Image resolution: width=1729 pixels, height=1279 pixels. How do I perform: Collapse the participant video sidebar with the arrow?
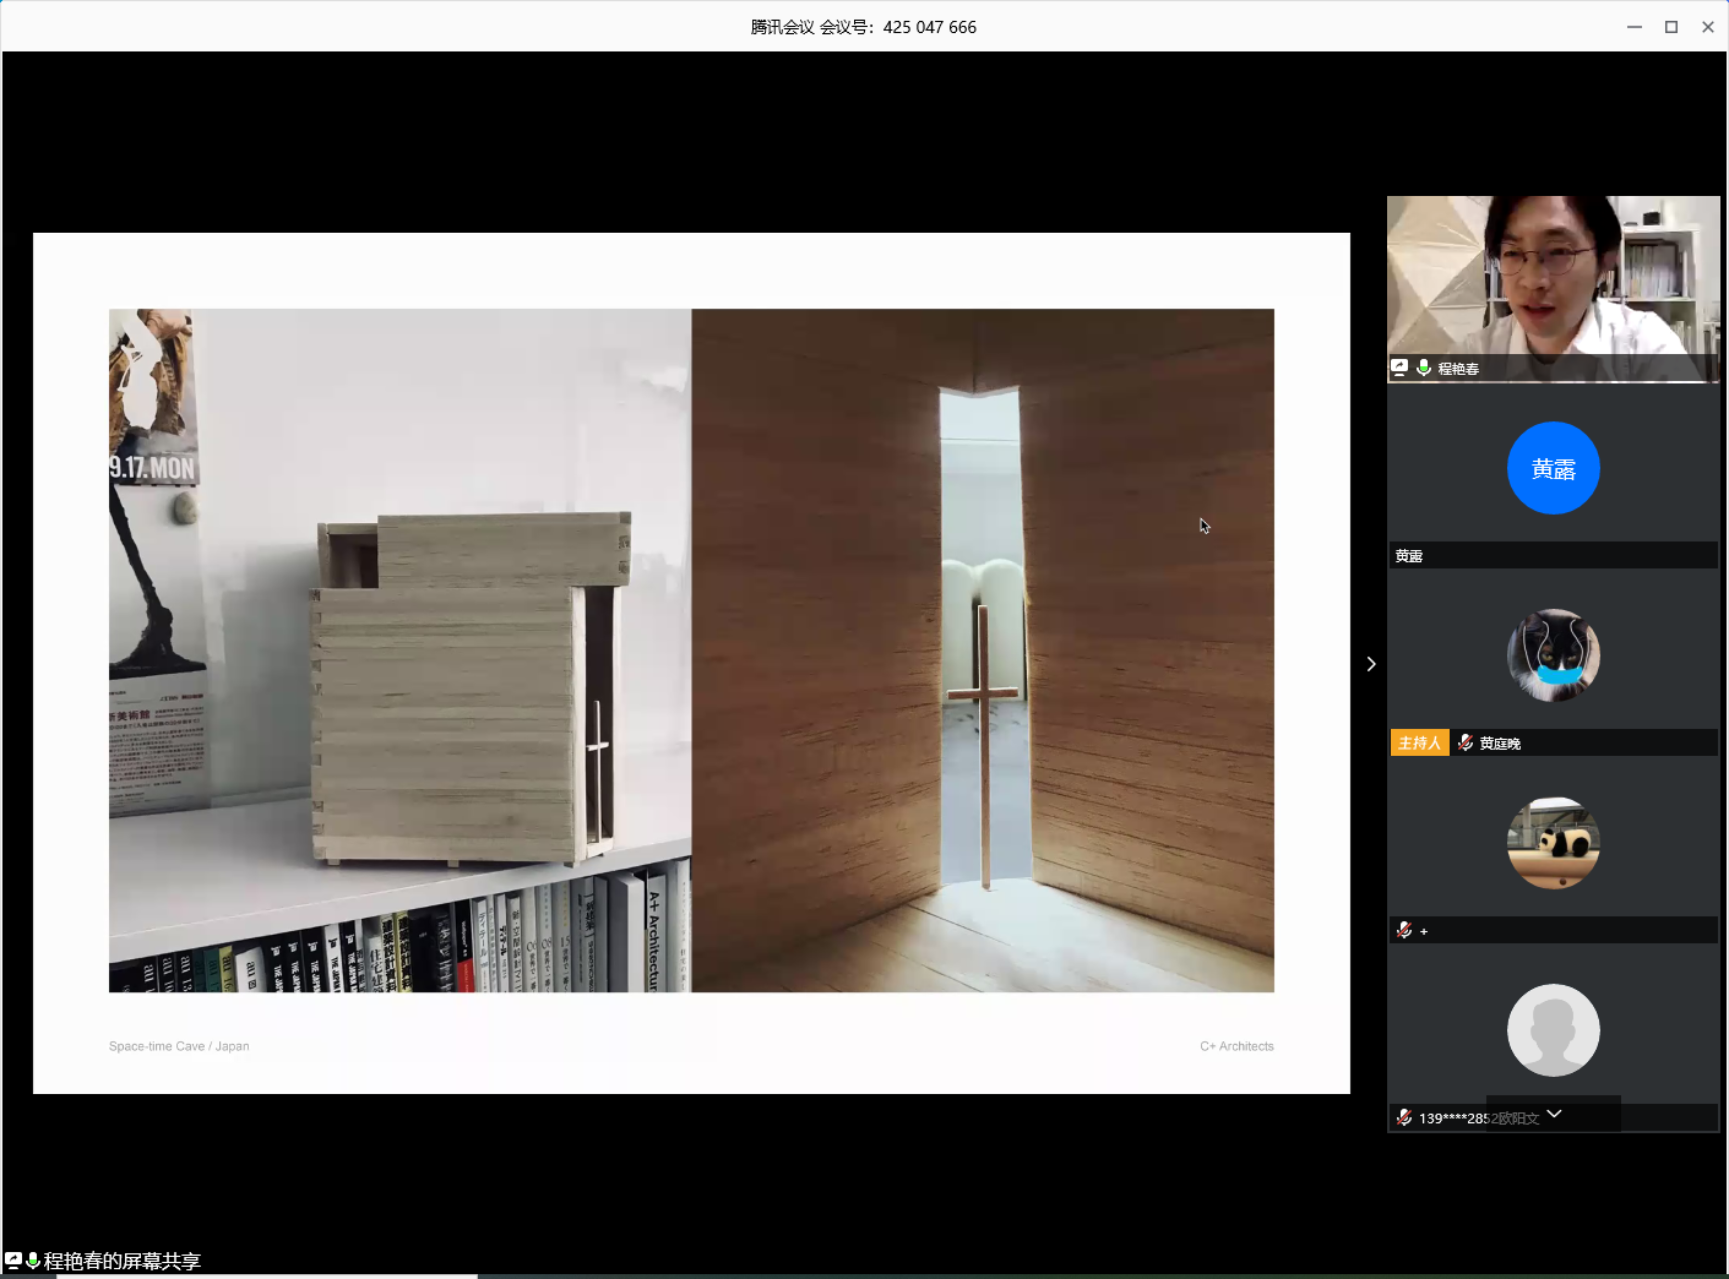point(1371,664)
